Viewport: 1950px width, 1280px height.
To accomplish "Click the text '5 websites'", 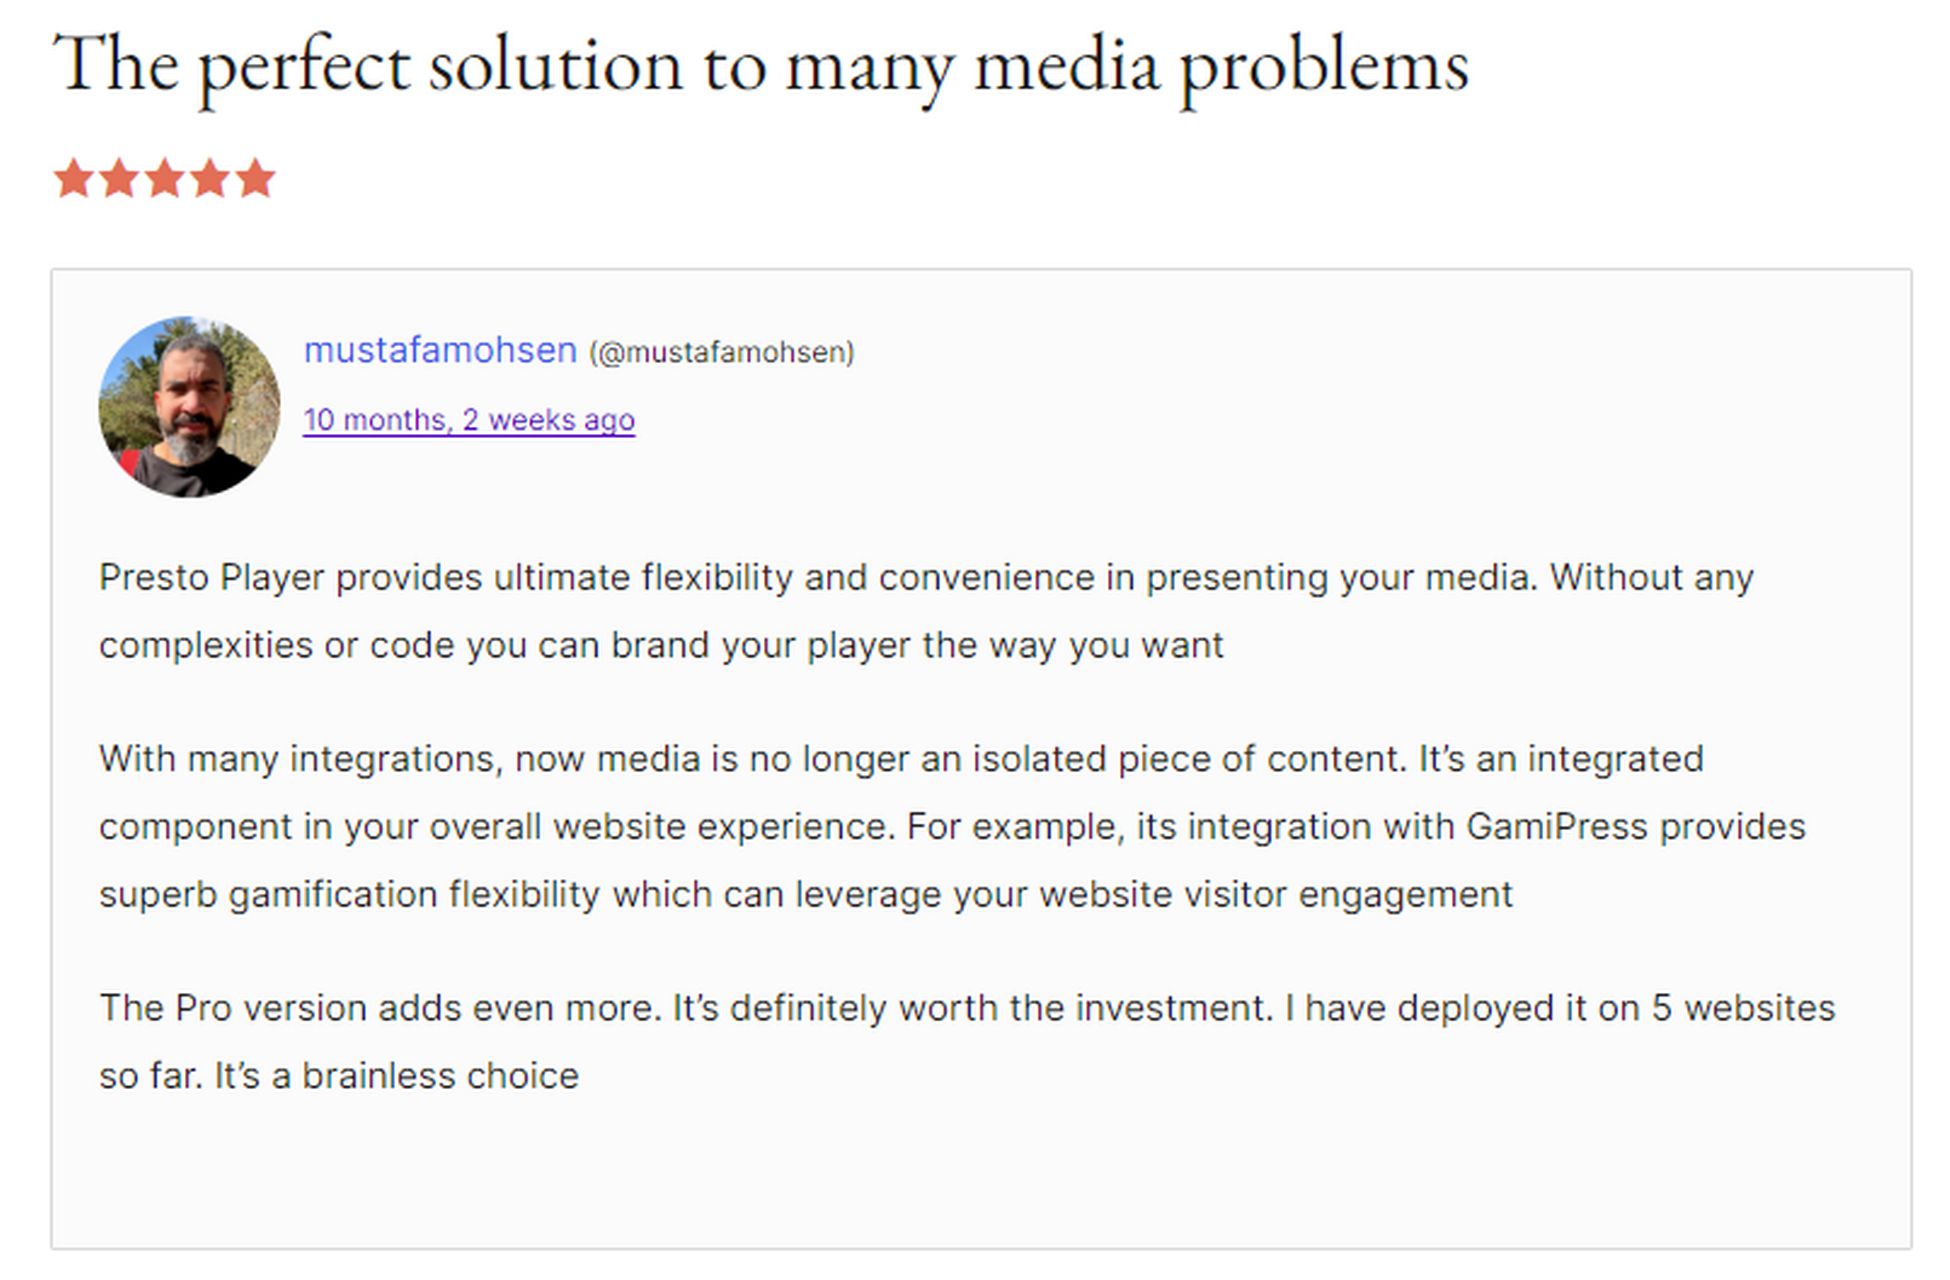I will point(1743,1008).
